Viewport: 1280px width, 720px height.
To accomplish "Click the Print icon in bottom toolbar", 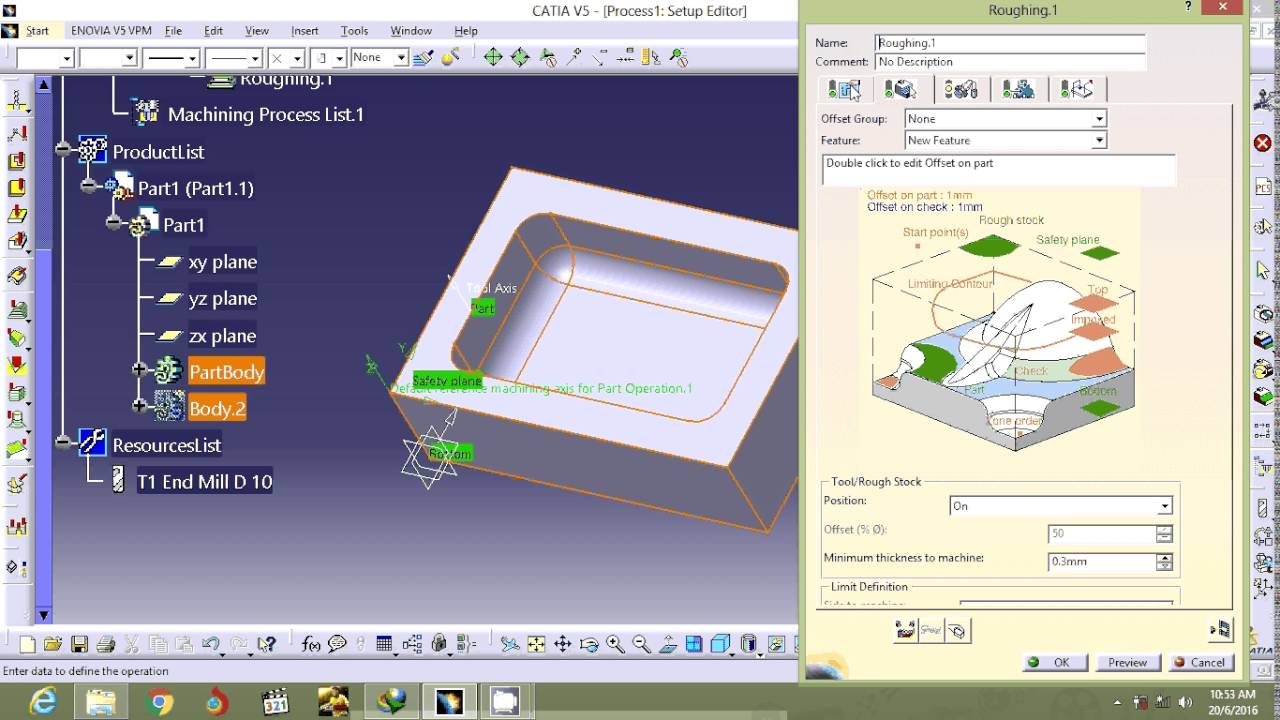I will click(x=105, y=645).
